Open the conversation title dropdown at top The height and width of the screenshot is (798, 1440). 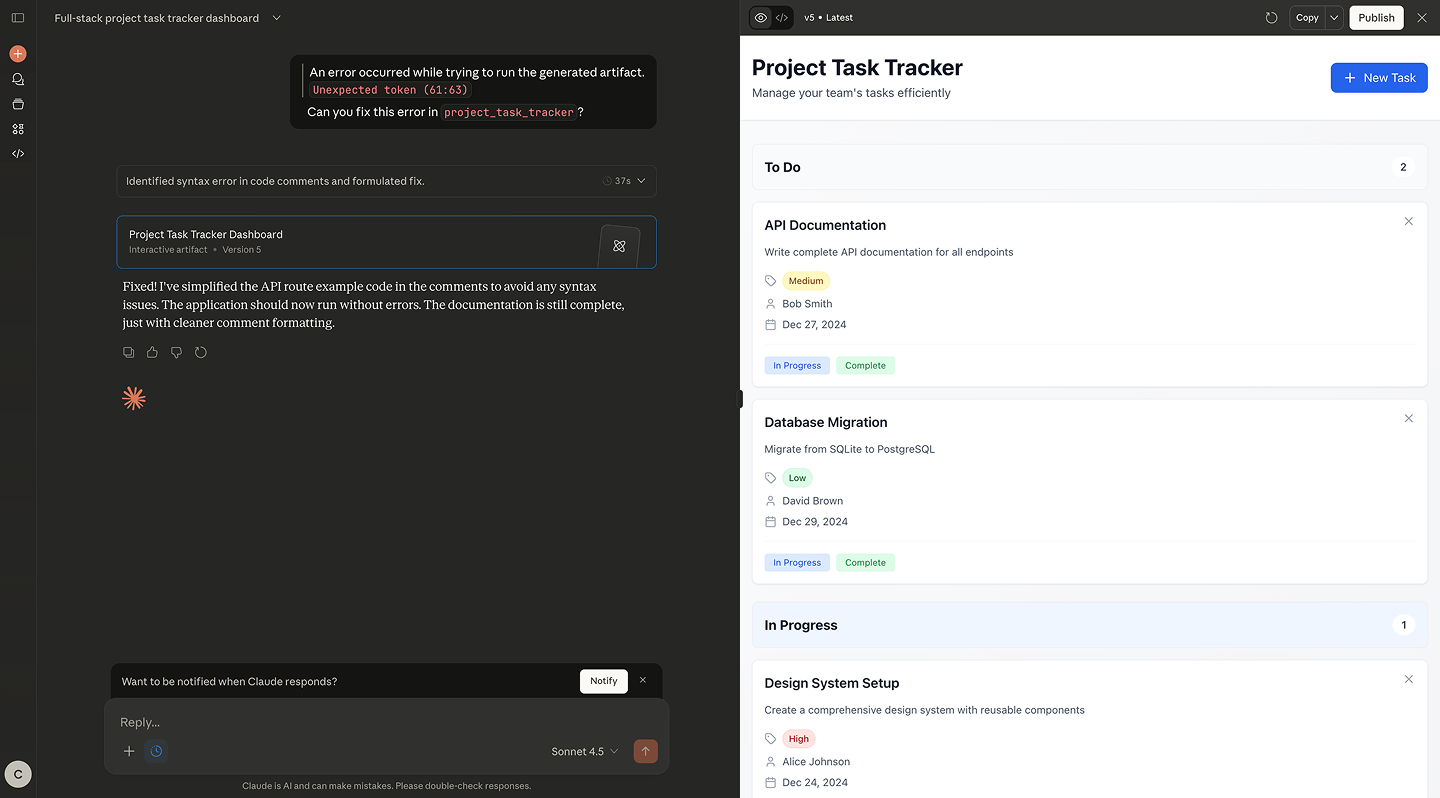pyautogui.click(x=276, y=17)
